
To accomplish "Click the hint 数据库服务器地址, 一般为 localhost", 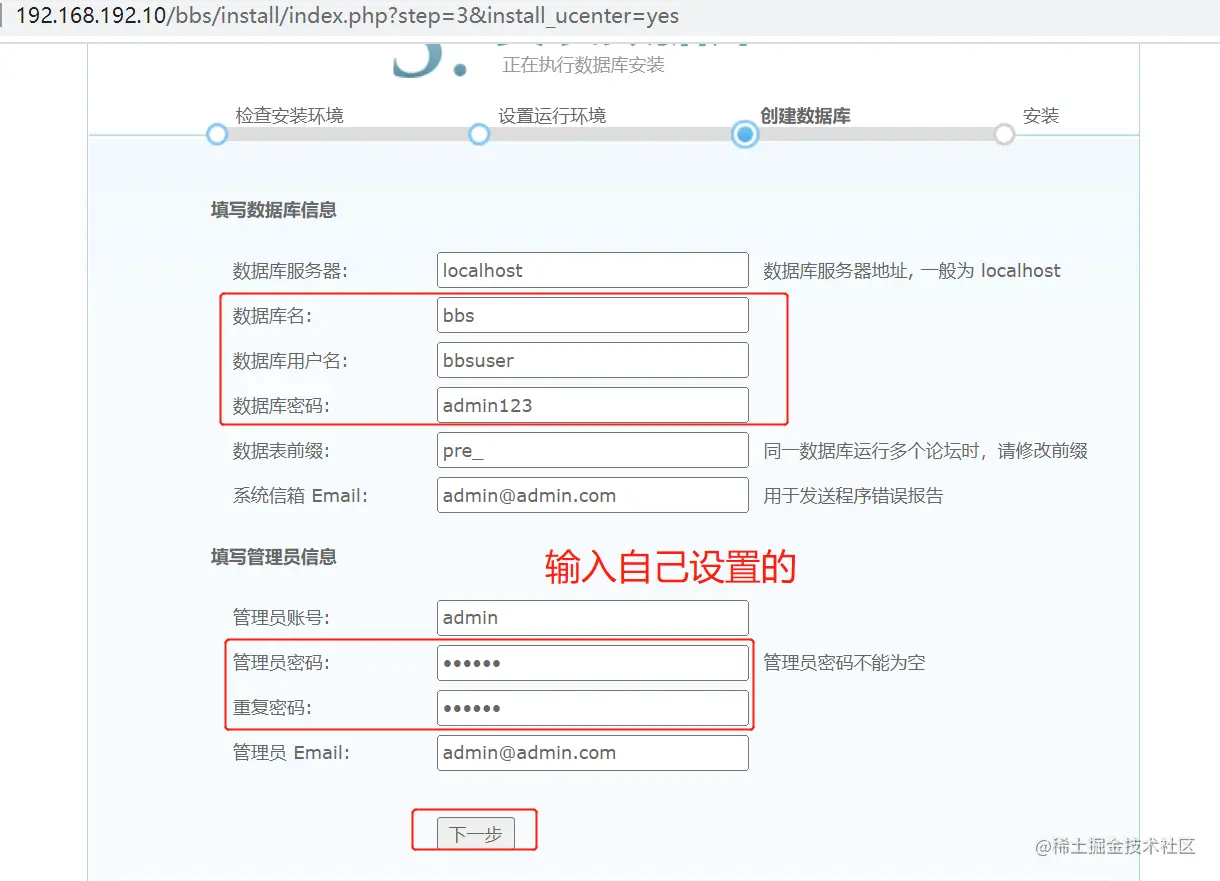I will 912,271.
